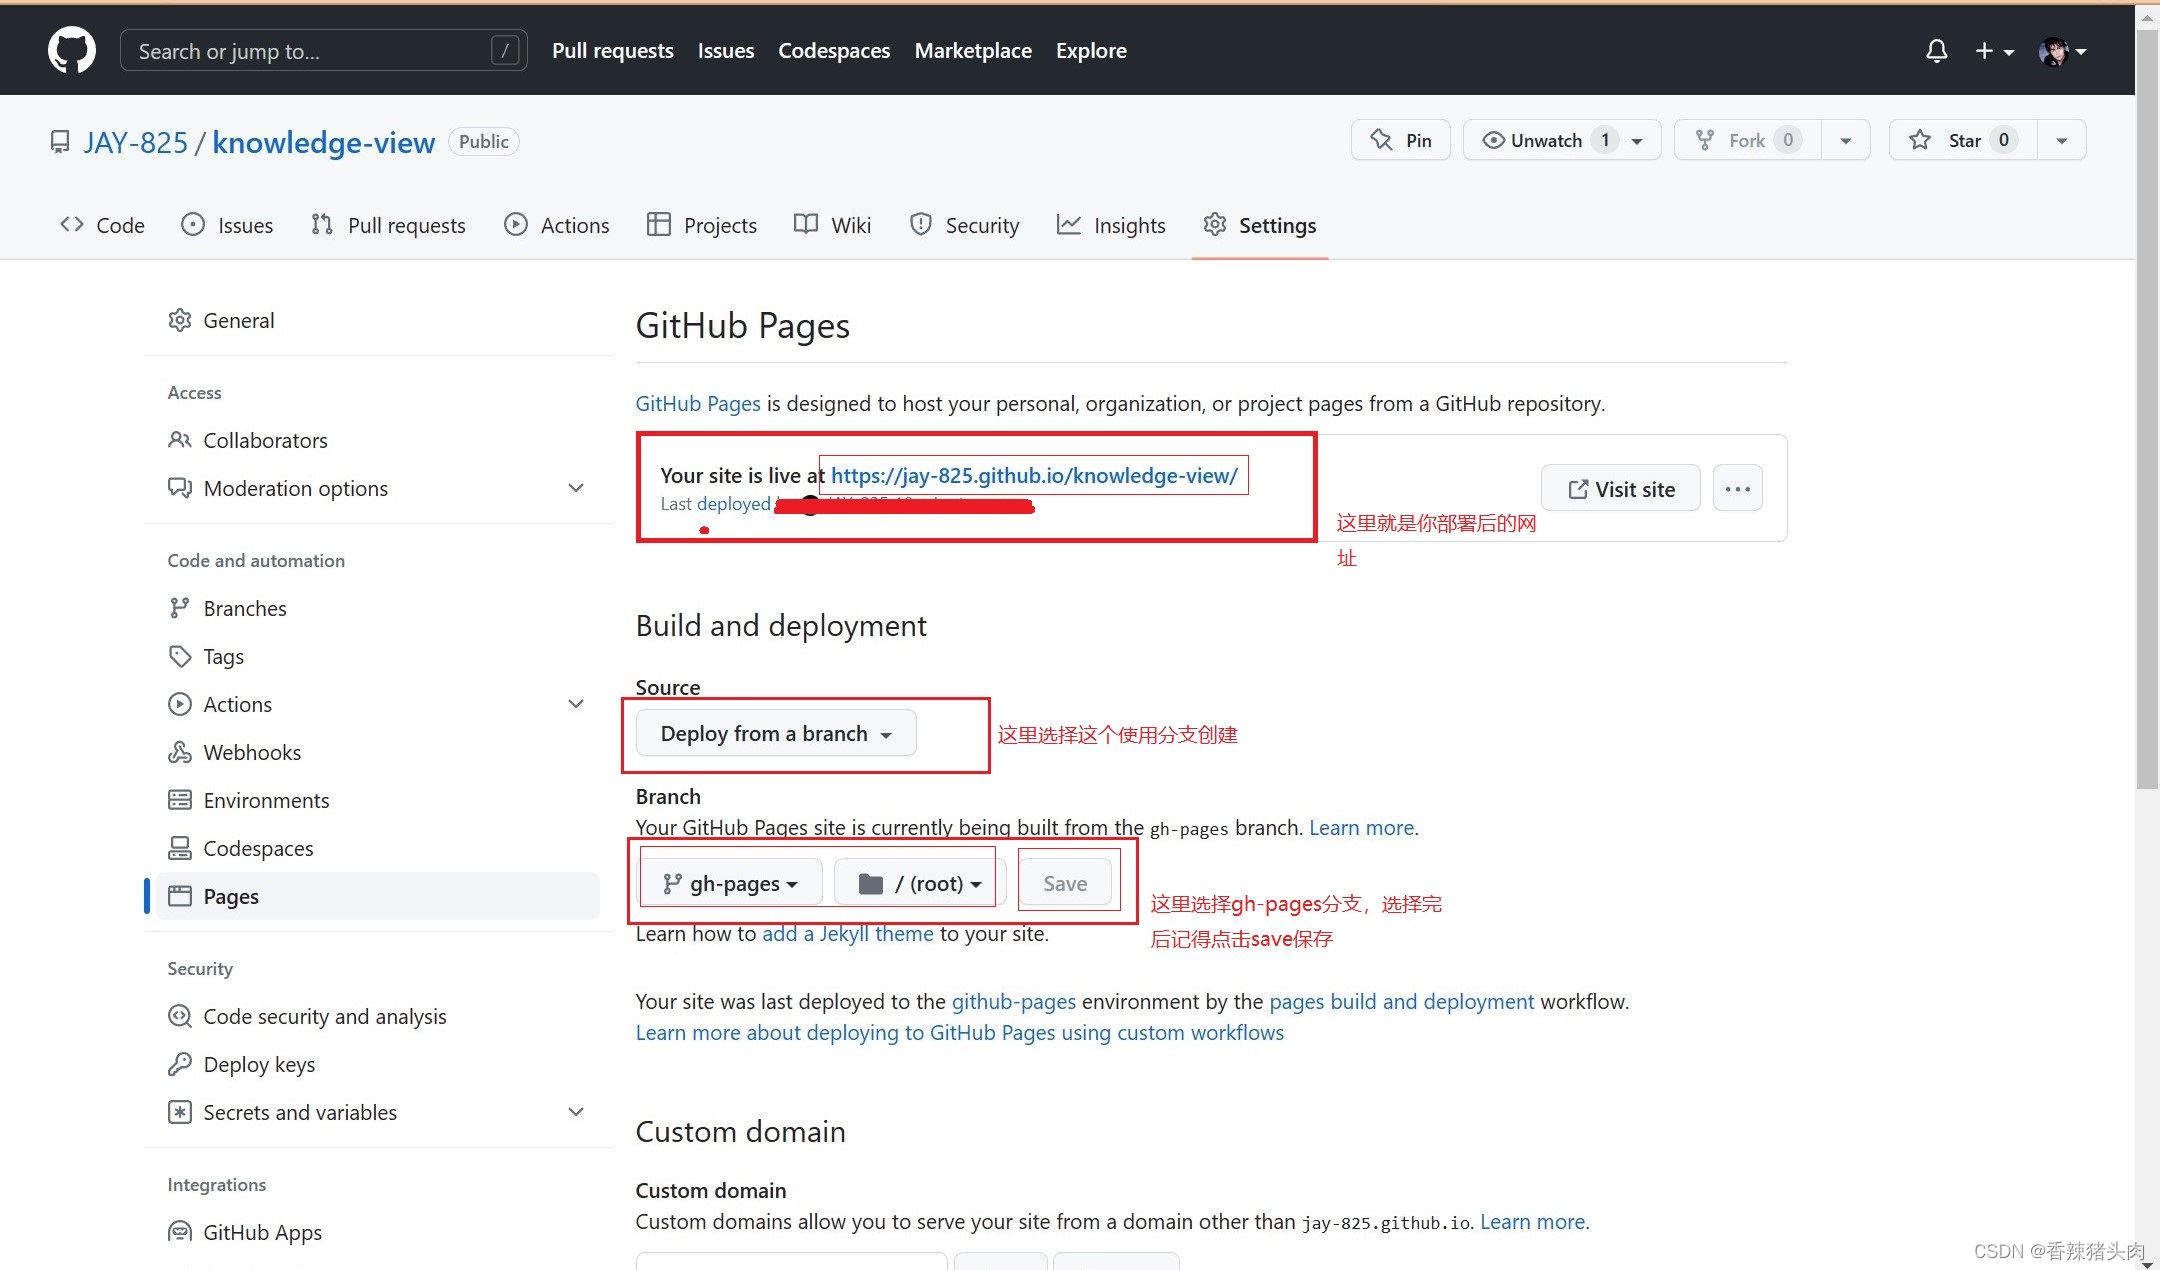This screenshot has width=2160, height=1270.
Task: Open the Deploy from a branch dropdown
Action: click(775, 734)
